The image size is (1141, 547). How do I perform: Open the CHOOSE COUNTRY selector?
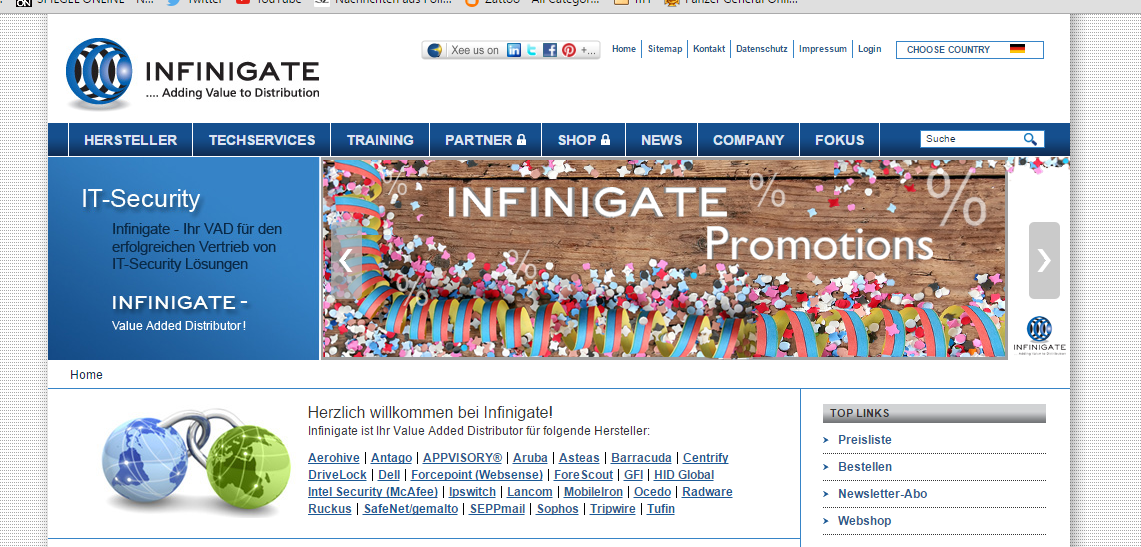click(969, 49)
